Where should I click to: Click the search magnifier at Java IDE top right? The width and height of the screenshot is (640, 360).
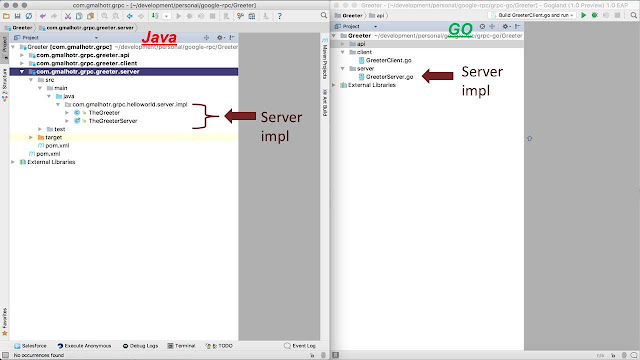(x=324, y=16)
